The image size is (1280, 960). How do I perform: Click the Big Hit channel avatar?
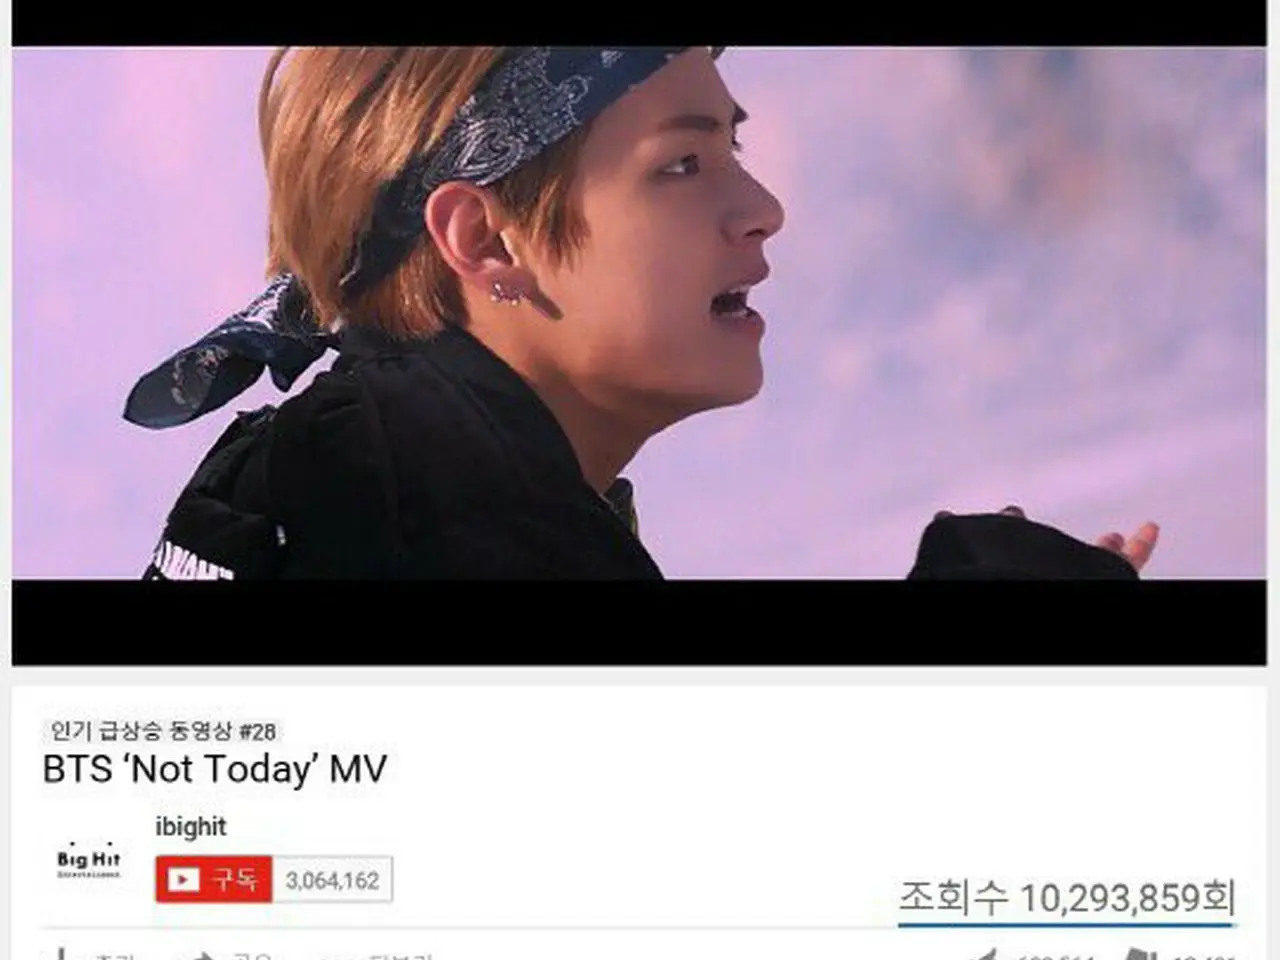click(x=88, y=861)
